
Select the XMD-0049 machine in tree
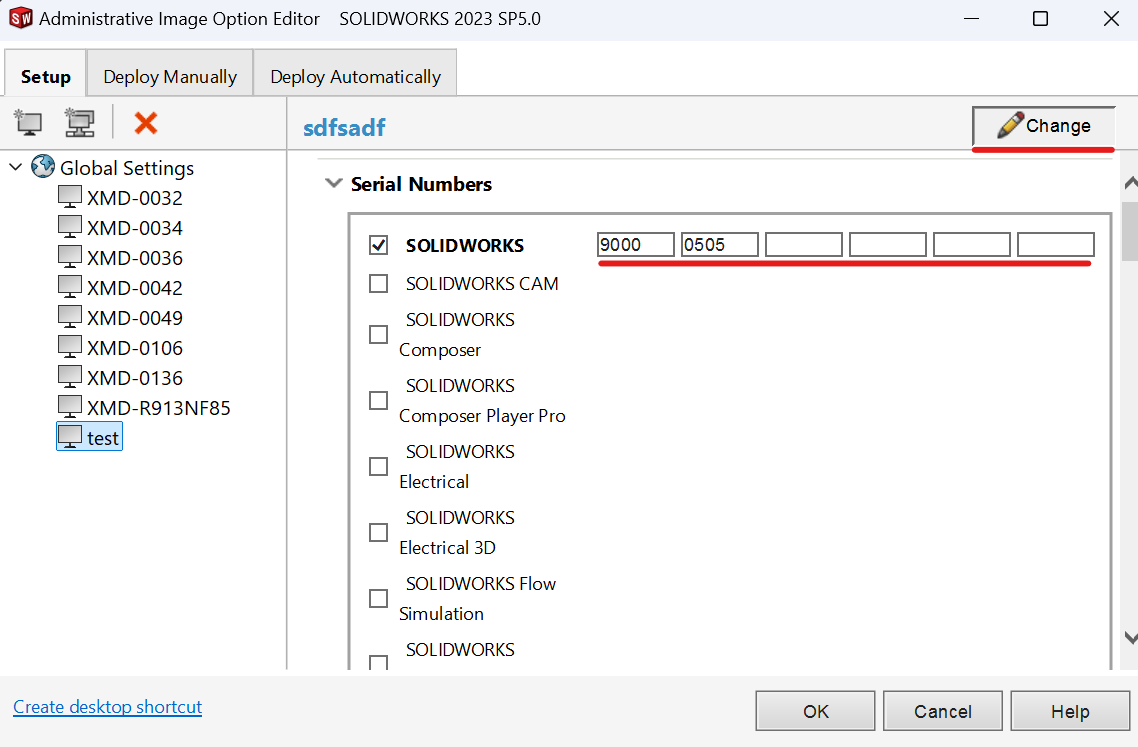pos(134,318)
